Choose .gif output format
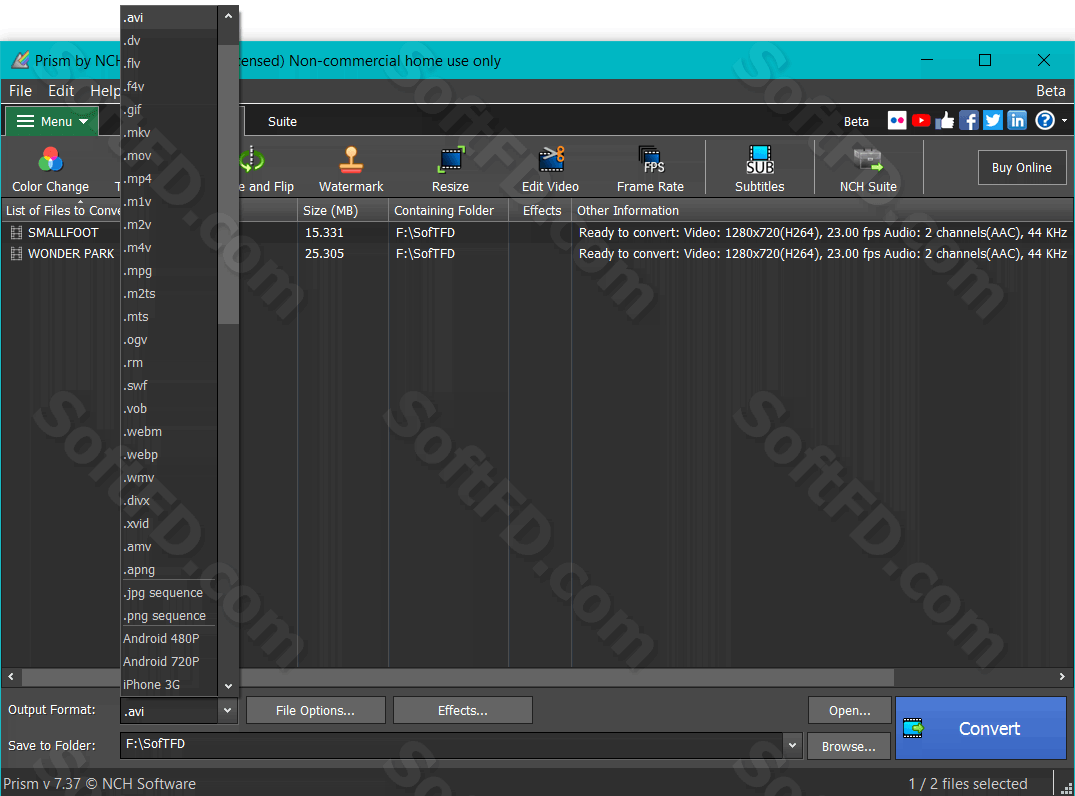 click(x=169, y=109)
